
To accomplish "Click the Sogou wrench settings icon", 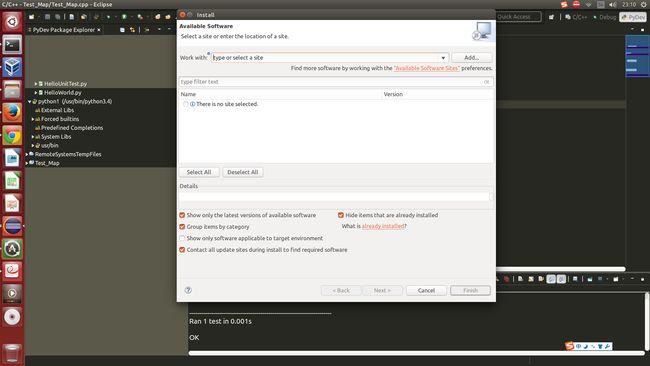I will pyautogui.click(x=608, y=346).
